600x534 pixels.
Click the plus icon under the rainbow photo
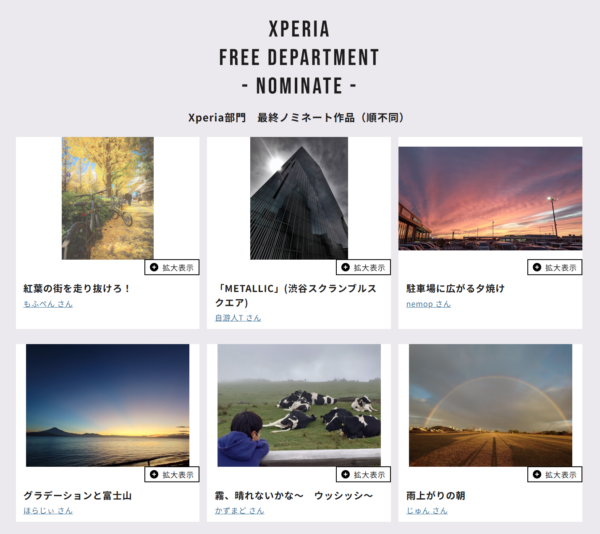tap(537, 474)
